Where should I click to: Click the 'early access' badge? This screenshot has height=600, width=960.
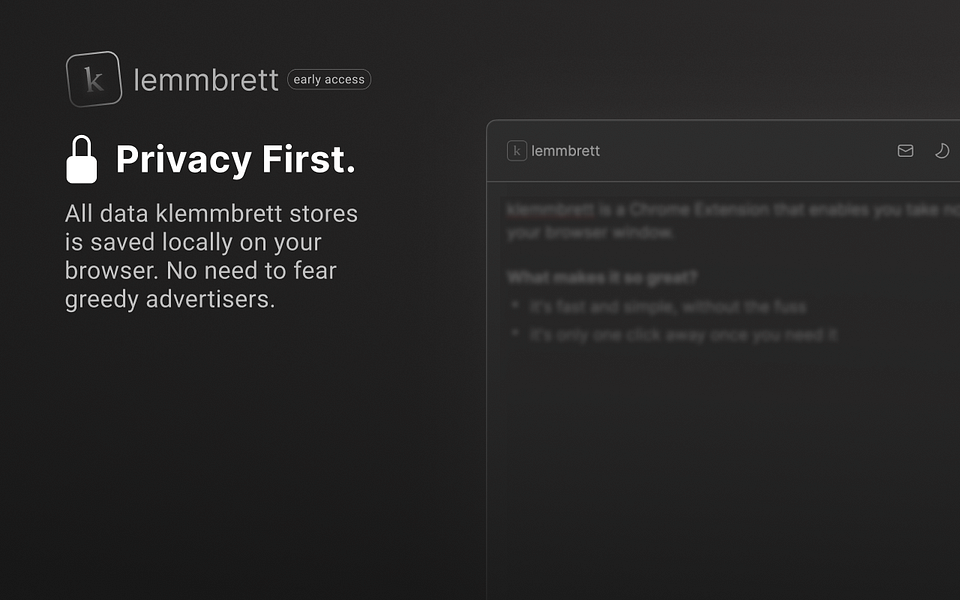point(328,79)
